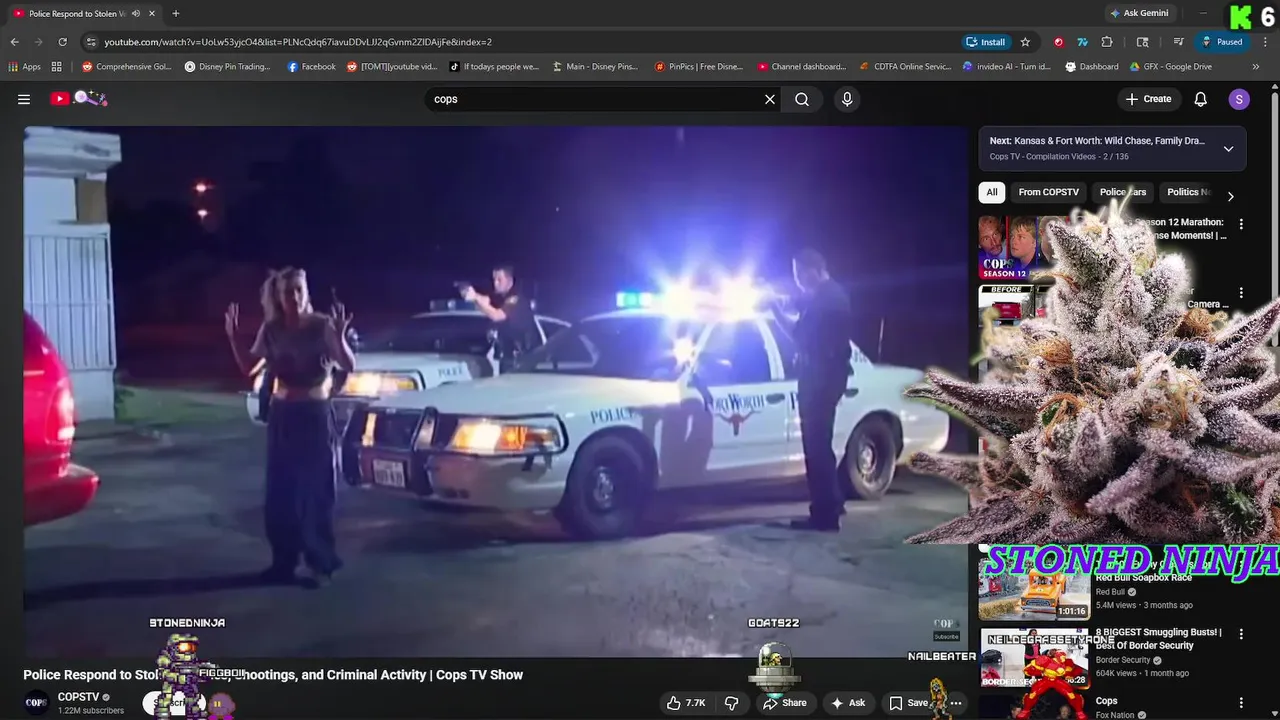The width and height of the screenshot is (1280, 720).
Task: Click the Ask button below video
Action: (847, 703)
